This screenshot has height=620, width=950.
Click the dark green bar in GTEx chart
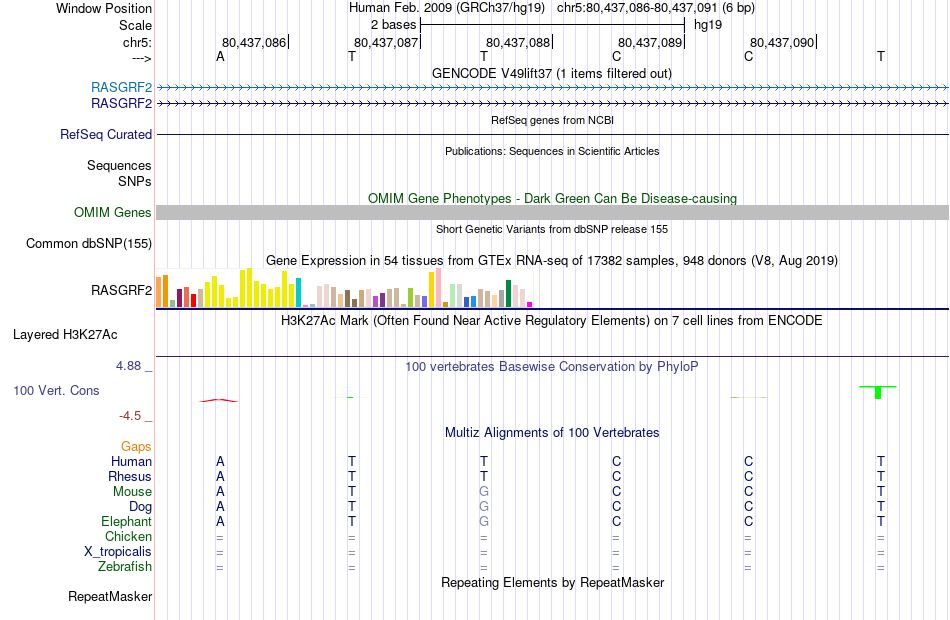[x=509, y=294]
